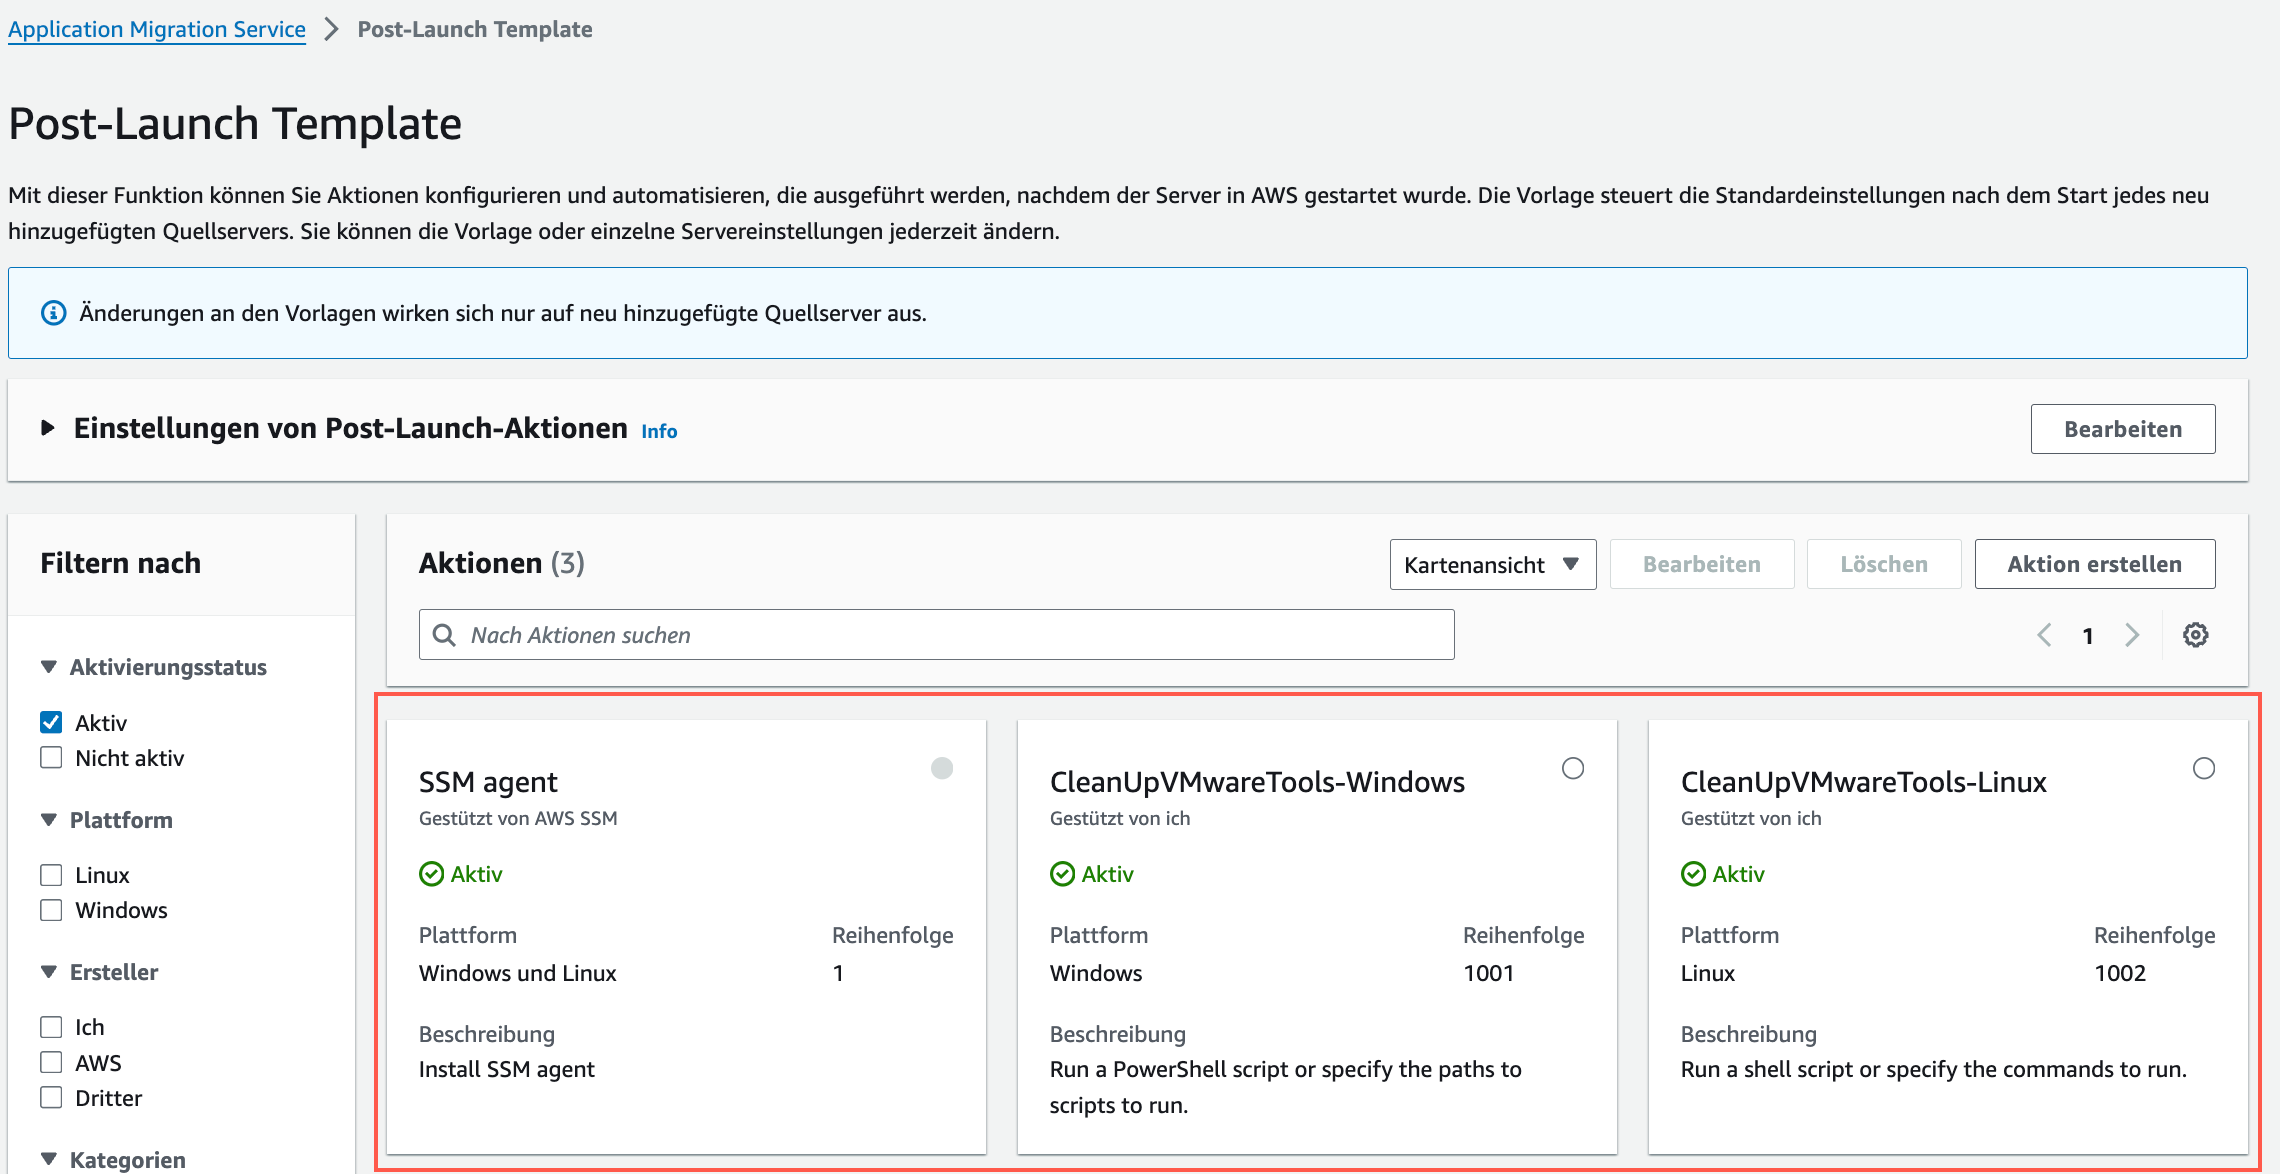Screen dimensions: 2280x1174
Task: Open the preferences gear icon
Action: pyautogui.click(x=2195, y=635)
